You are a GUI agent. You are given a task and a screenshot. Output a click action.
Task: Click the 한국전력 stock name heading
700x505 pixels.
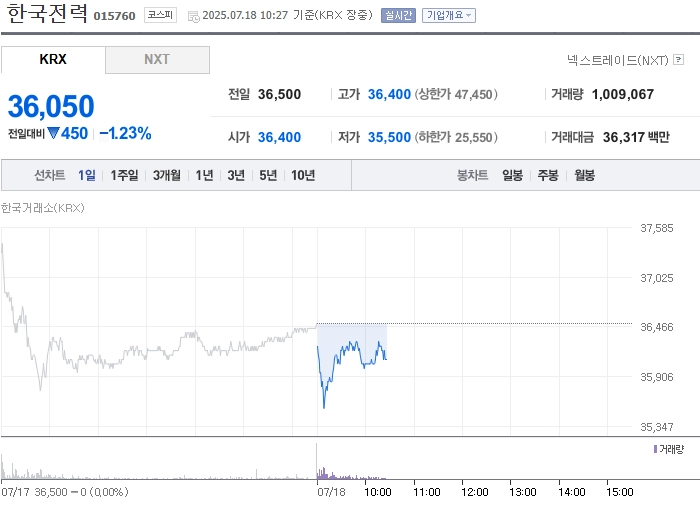(x=47, y=13)
